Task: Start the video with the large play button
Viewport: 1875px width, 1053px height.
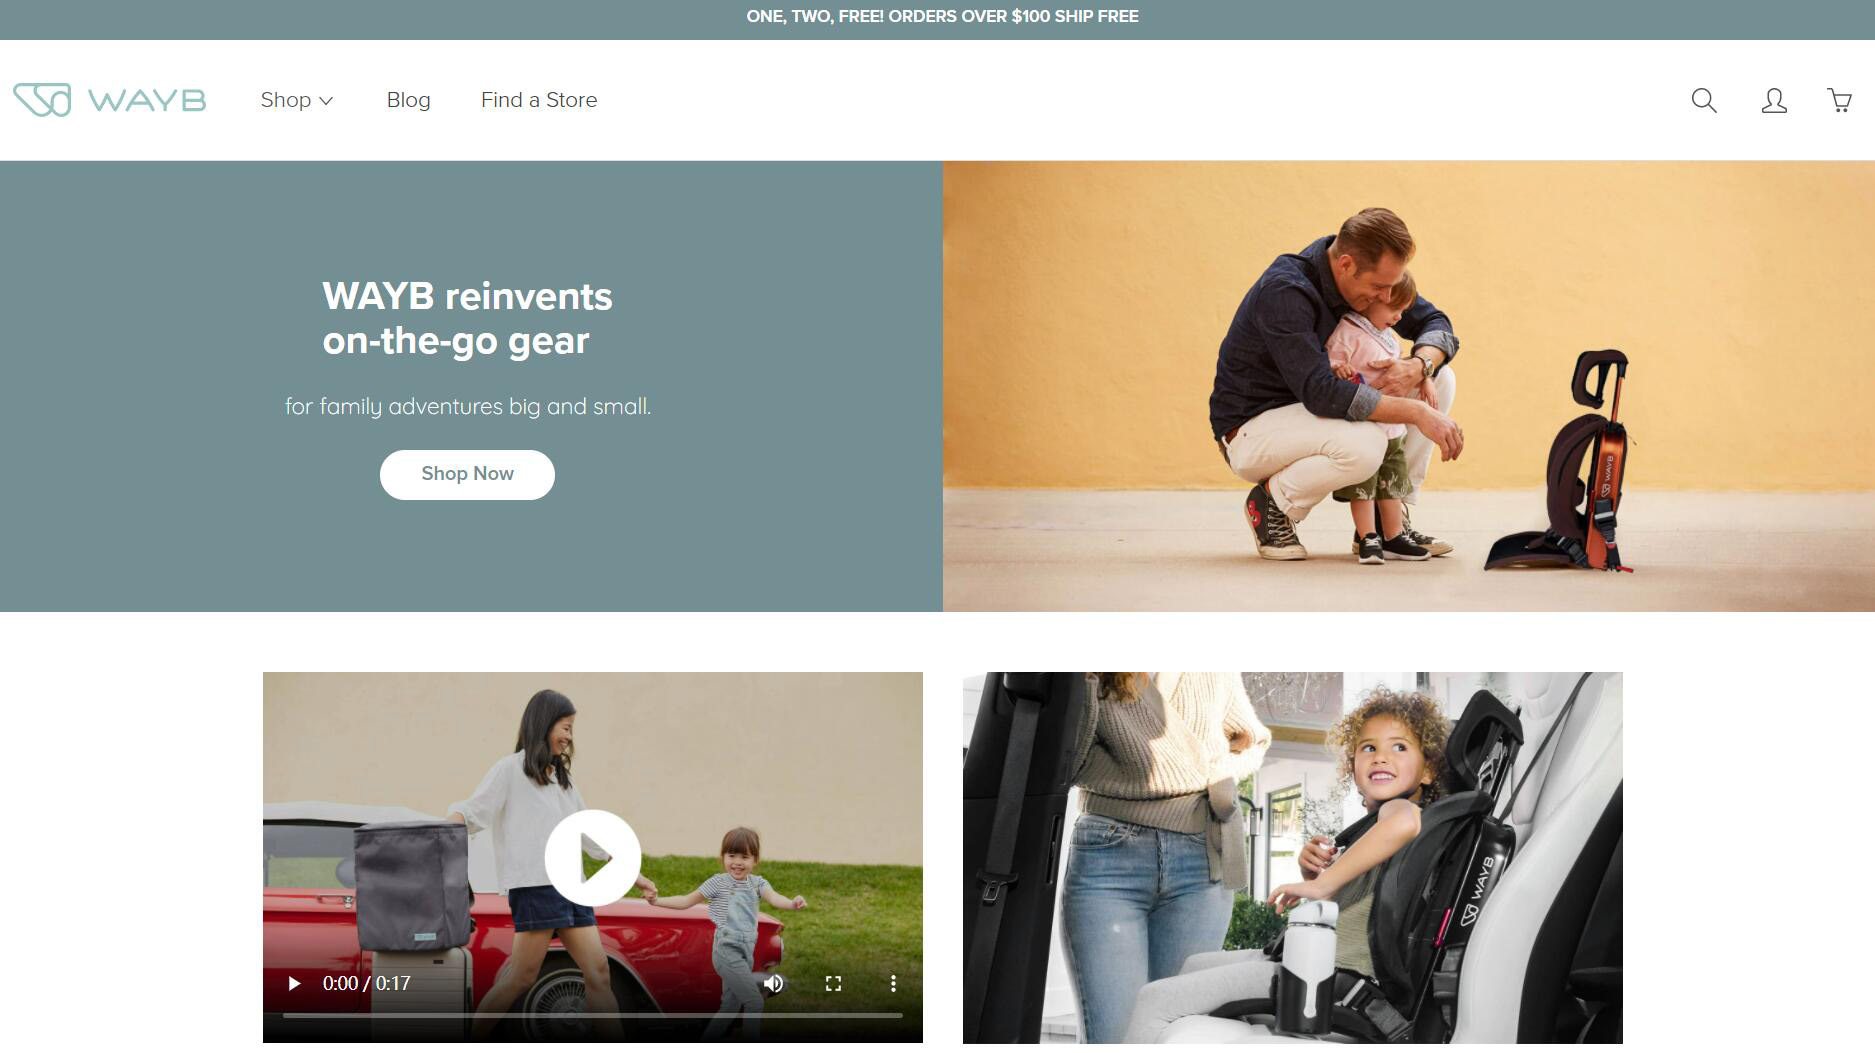Action: point(593,858)
